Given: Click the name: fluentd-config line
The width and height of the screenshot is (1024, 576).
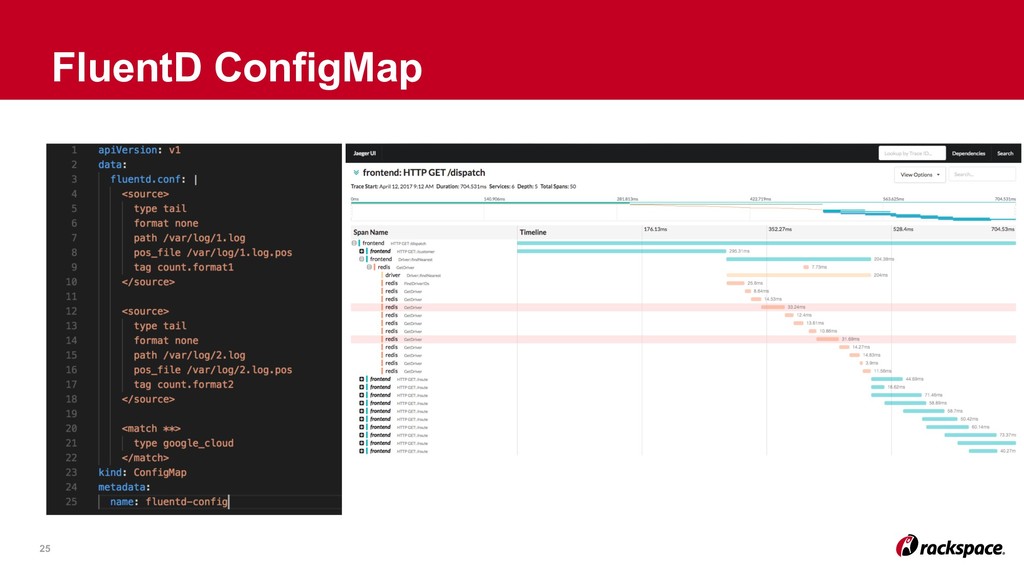Looking at the screenshot, I should pyautogui.click(x=169, y=502).
